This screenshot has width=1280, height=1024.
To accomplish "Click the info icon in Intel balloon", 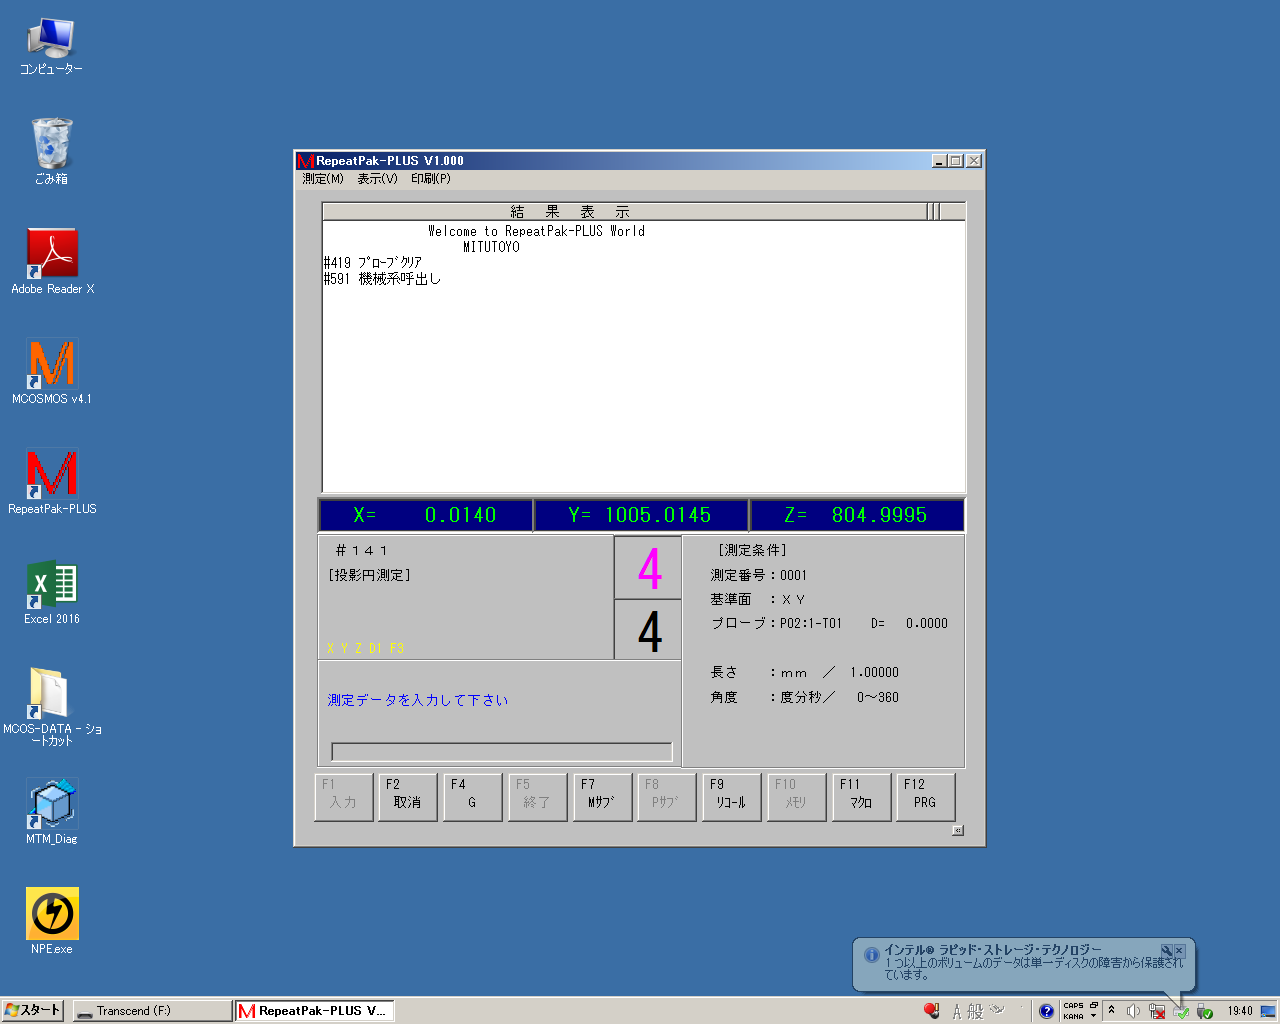I will point(871,955).
